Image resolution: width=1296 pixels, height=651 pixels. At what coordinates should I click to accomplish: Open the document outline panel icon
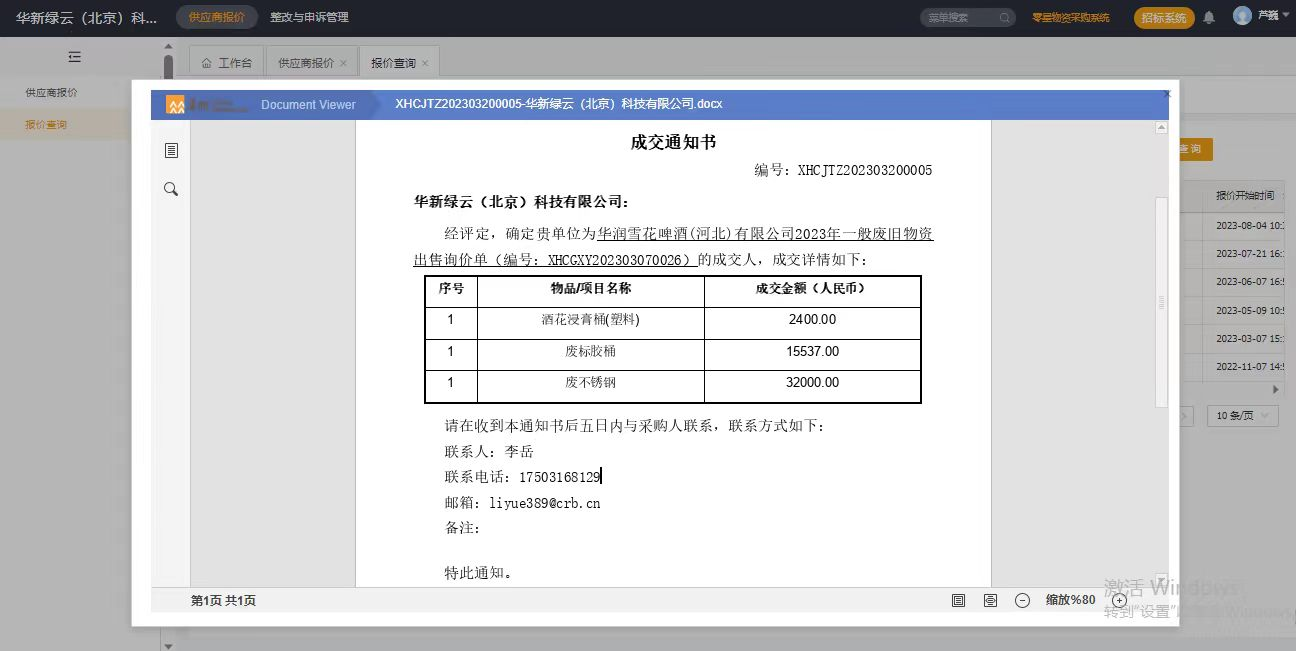[171, 150]
